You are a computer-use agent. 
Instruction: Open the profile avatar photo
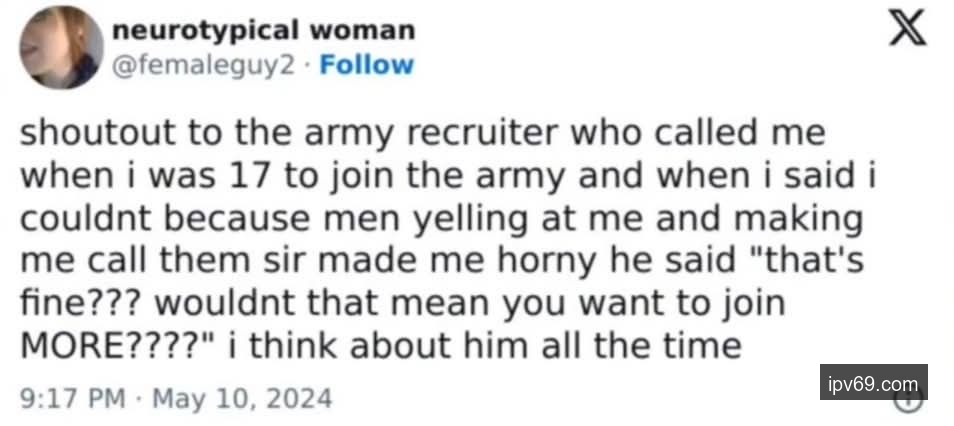click(x=59, y=47)
